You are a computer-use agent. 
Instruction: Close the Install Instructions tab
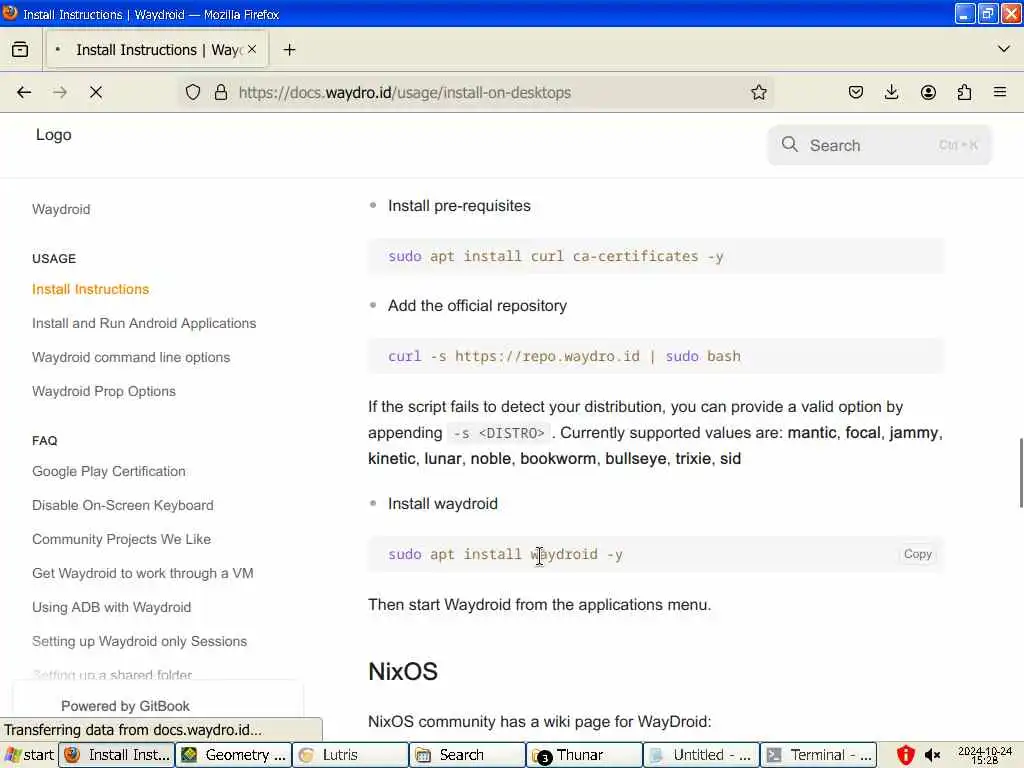[252, 50]
